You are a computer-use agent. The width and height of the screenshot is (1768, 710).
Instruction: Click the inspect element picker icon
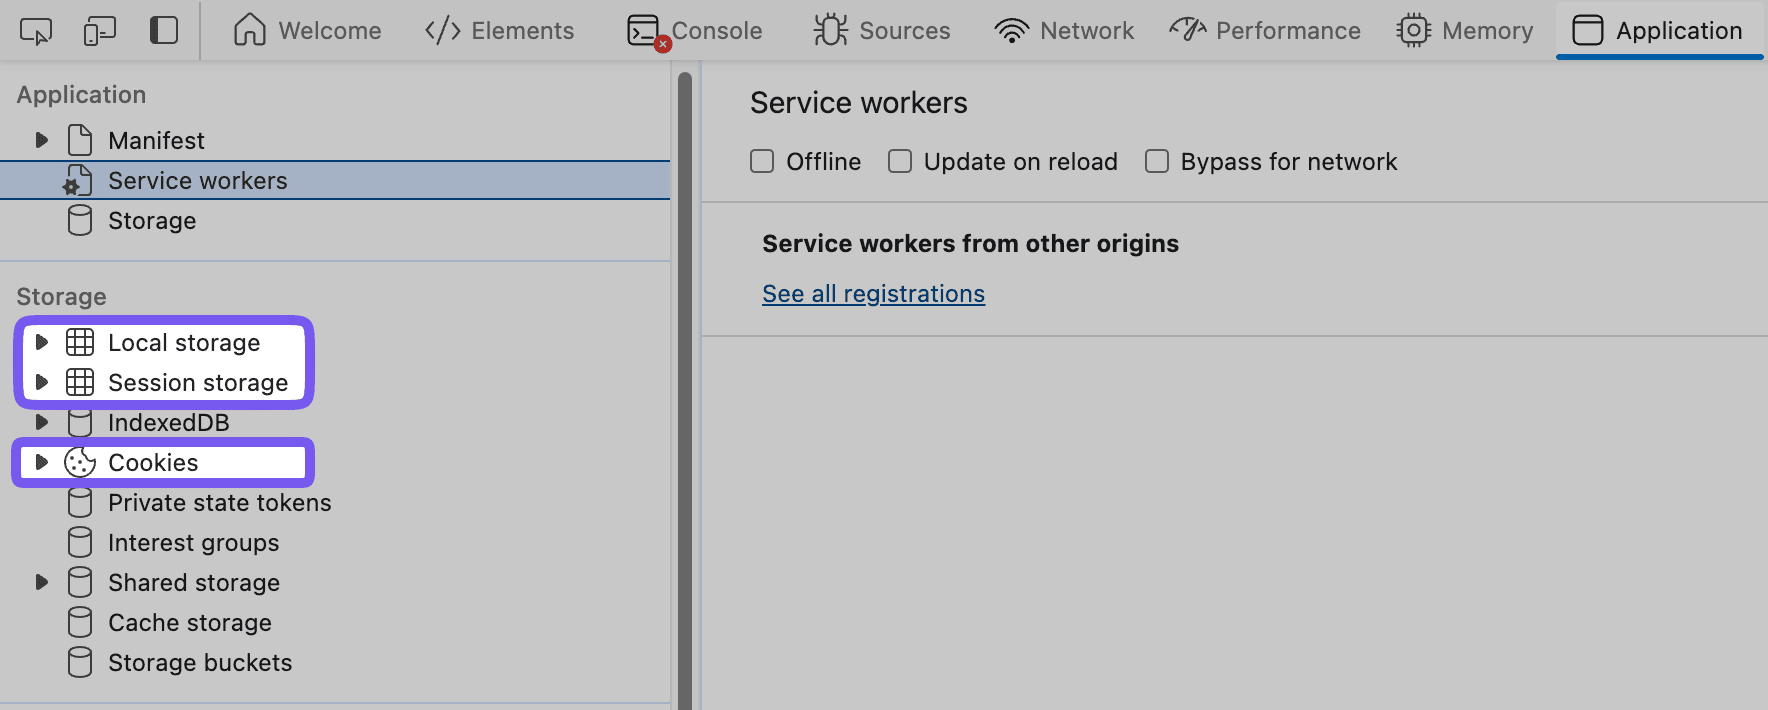click(36, 31)
